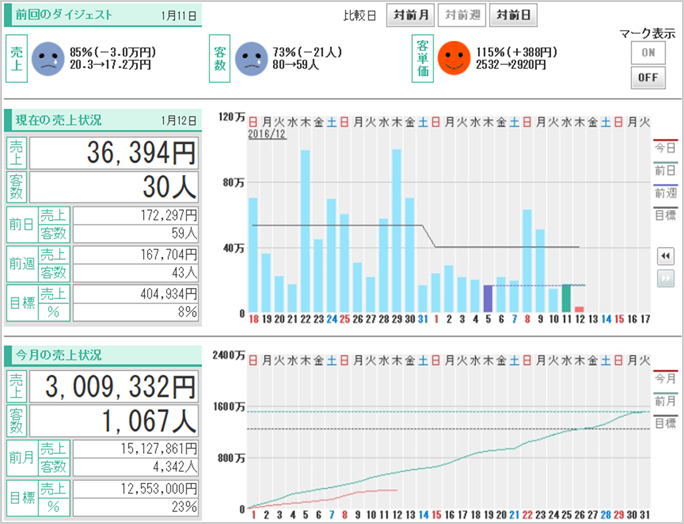Click the purple bar for January 5

tap(488, 299)
